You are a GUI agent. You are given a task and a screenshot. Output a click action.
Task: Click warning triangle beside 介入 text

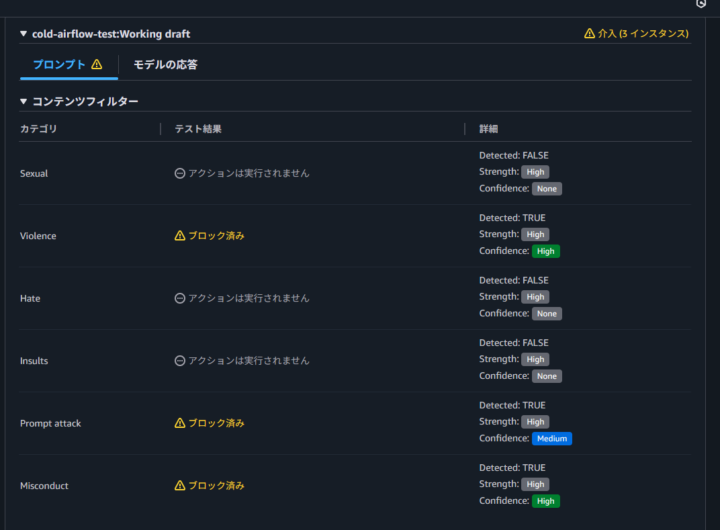(589, 34)
